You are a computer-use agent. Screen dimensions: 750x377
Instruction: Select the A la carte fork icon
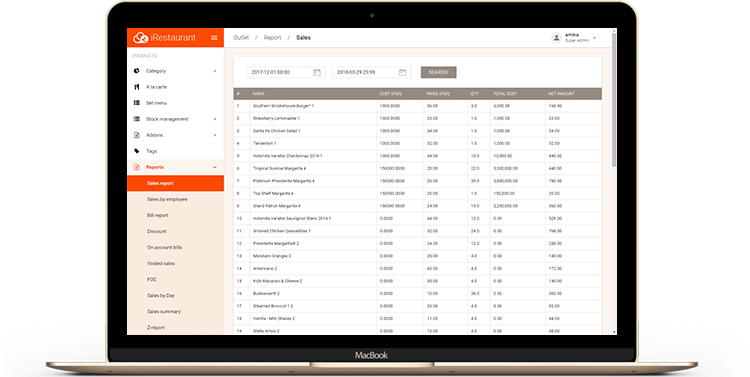point(137,87)
